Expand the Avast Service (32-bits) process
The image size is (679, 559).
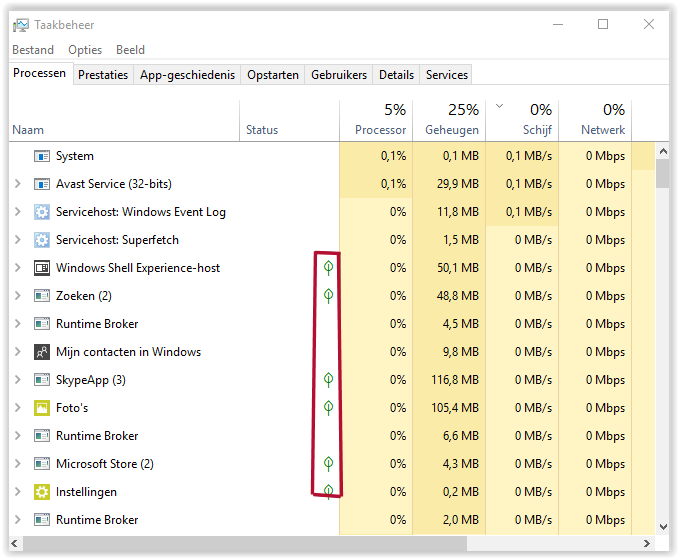pyautogui.click(x=18, y=184)
